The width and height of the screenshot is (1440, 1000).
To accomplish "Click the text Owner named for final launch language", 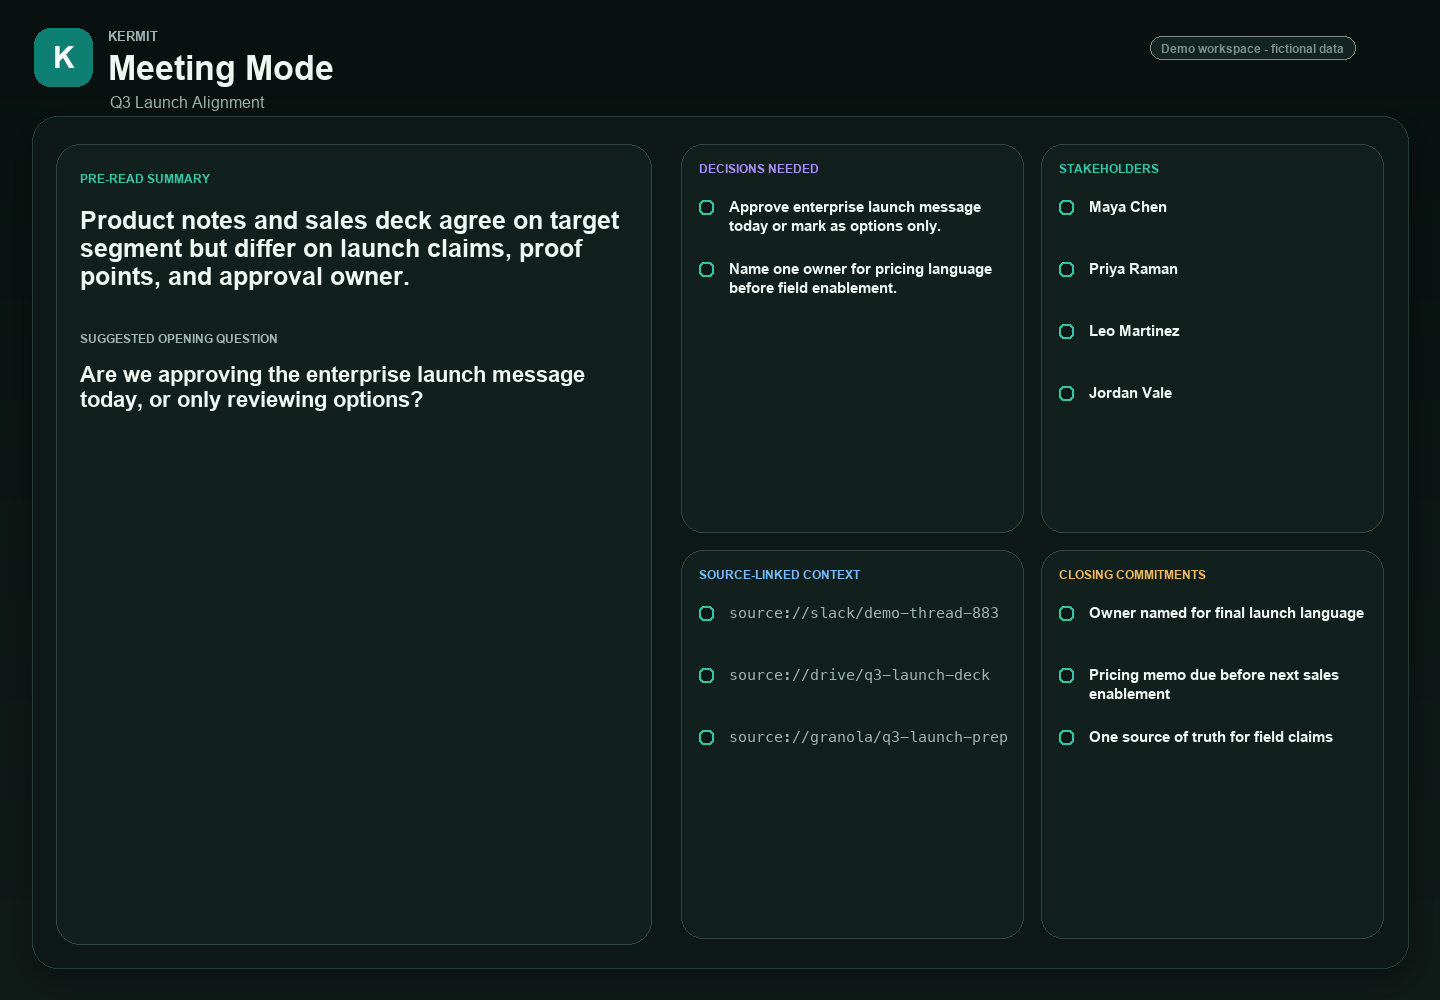I will [1226, 613].
